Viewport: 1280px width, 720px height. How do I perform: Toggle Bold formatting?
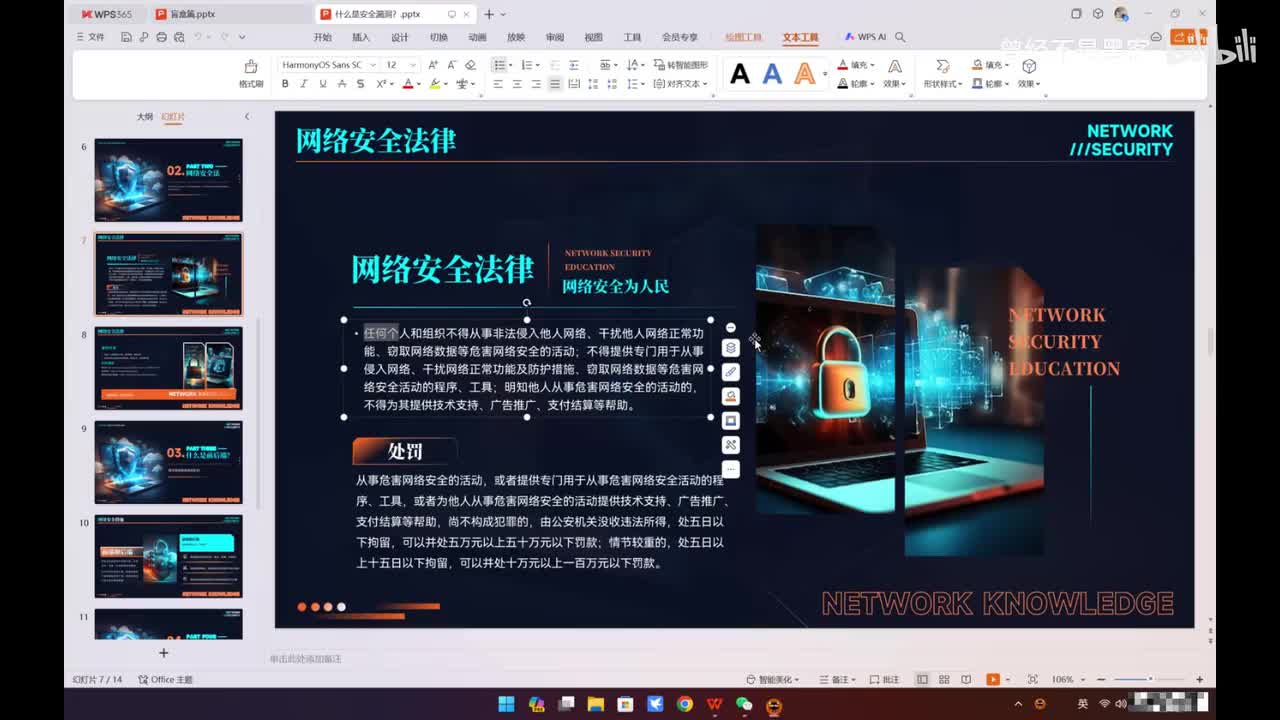tap(285, 84)
